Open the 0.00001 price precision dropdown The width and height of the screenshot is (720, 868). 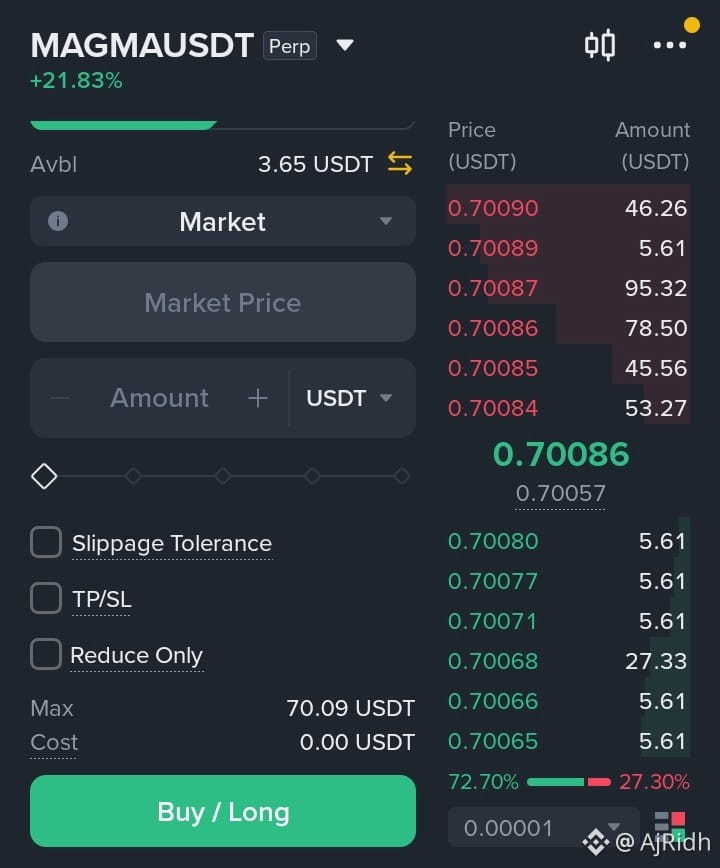tap(543, 828)
